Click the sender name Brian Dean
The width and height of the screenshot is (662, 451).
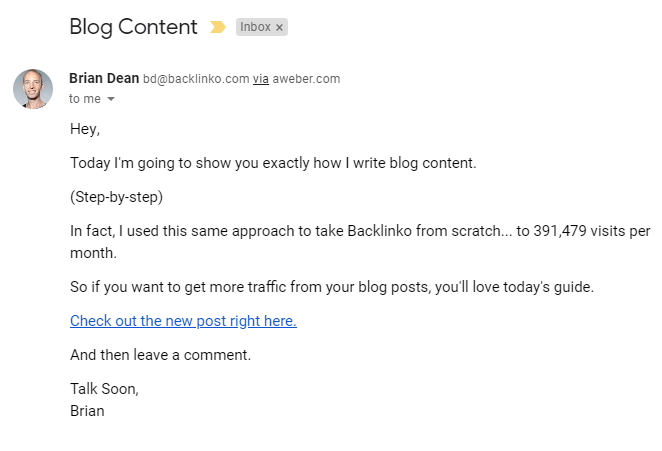click(x=103, y=78)
